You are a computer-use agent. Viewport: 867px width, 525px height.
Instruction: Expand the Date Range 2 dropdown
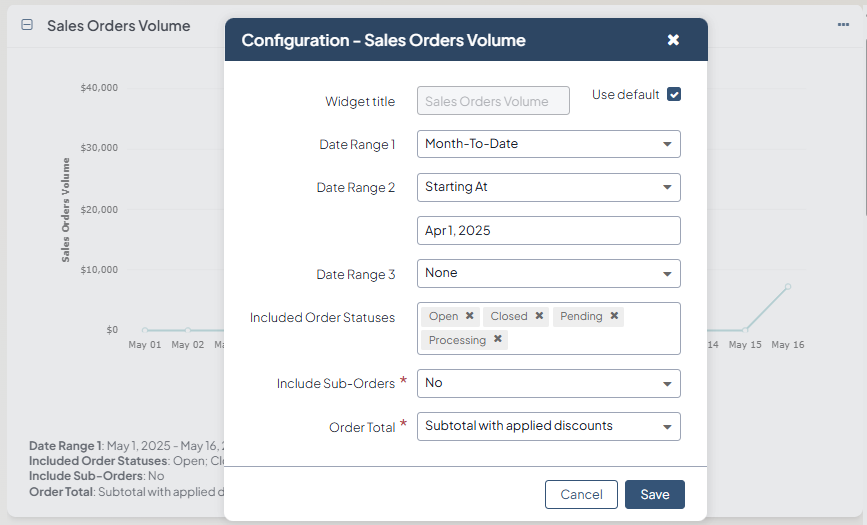click(x=548, y=187)
